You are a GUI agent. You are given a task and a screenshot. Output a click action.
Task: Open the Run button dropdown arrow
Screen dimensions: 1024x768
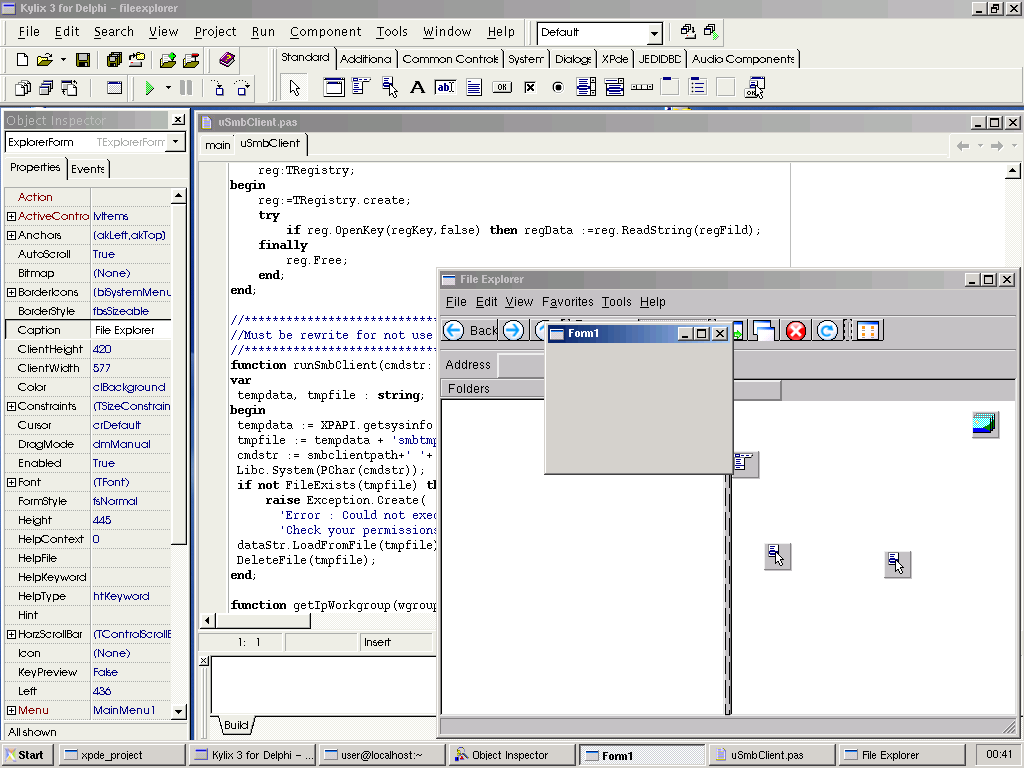coord(168,88)
